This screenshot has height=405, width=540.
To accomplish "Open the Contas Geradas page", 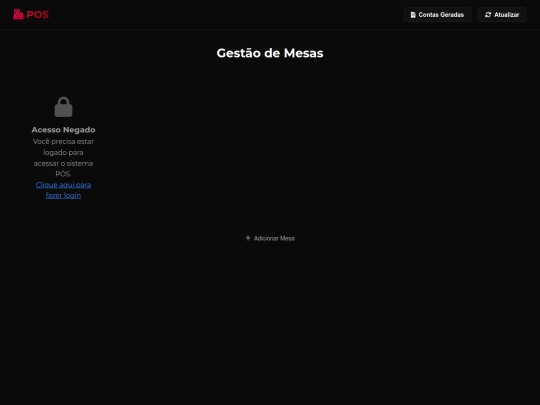I will [x=437, y=15].
